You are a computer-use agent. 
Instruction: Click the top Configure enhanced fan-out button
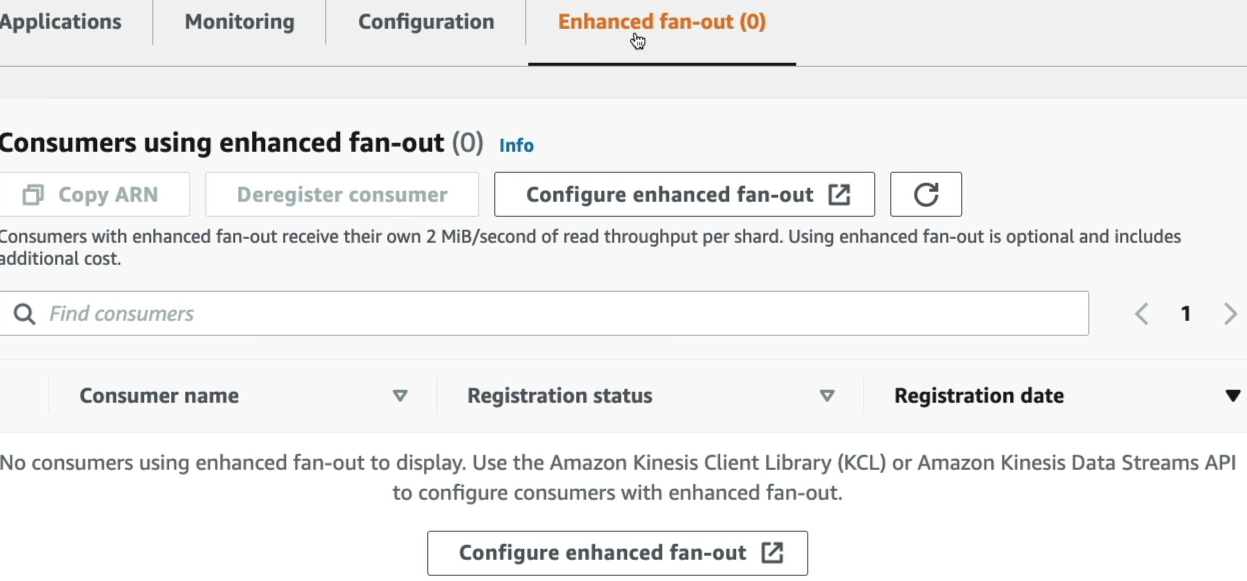click(x=684, y=195)
